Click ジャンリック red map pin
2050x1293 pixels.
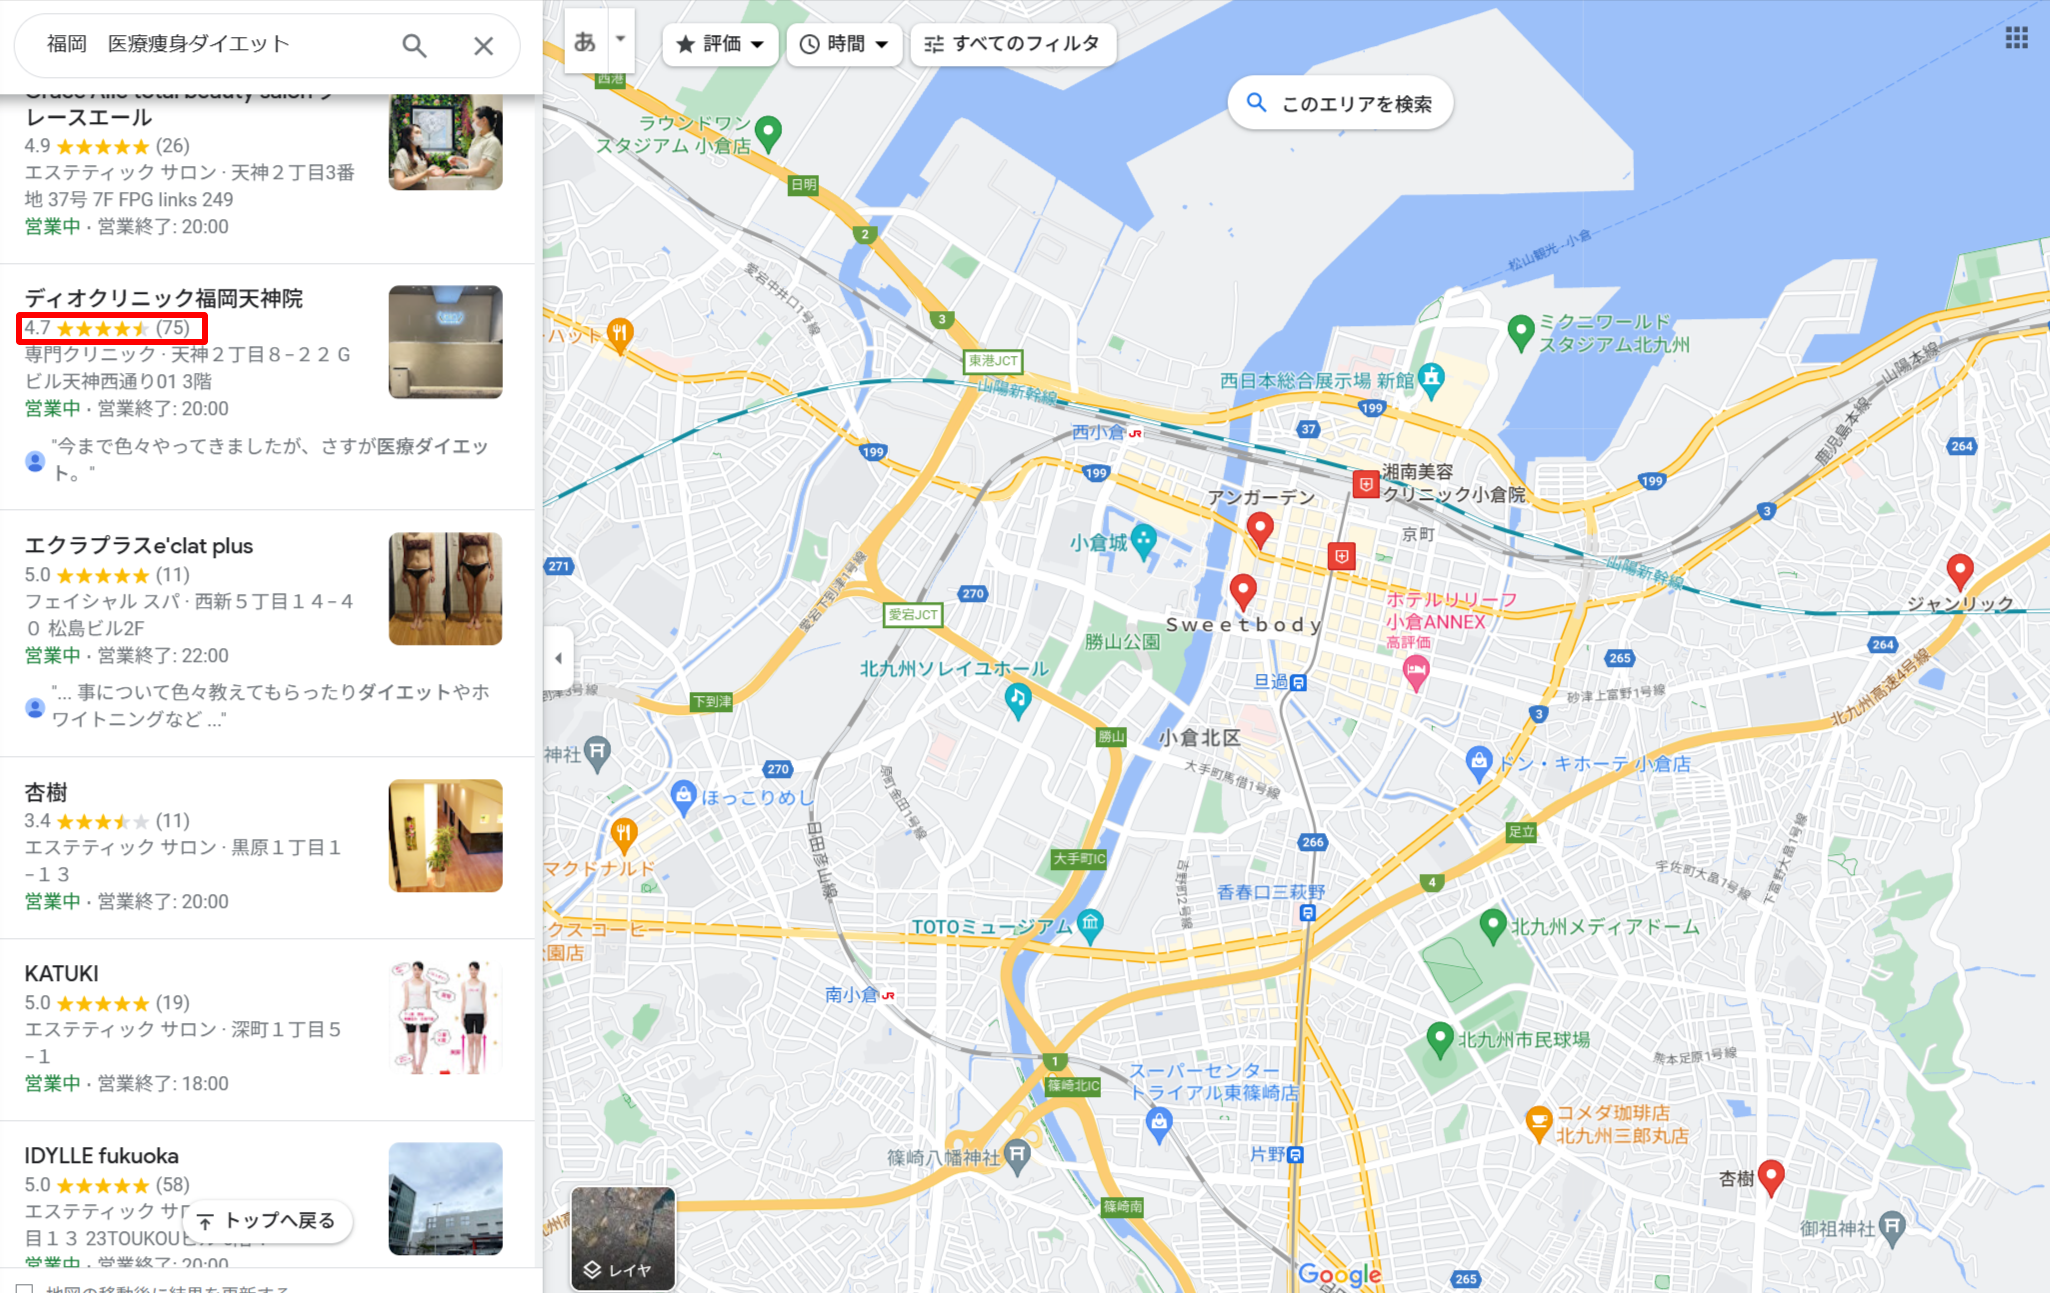tap(1960, 572)
